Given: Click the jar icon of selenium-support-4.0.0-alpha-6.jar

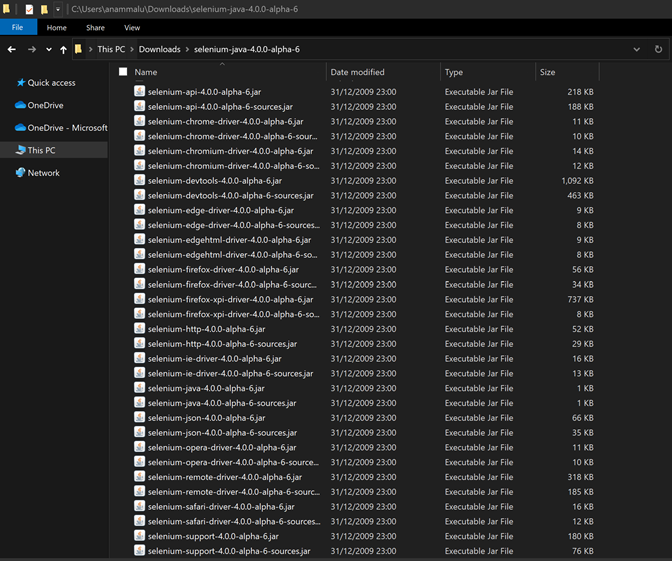Looking at the screenshot, I should pos(139,536).
